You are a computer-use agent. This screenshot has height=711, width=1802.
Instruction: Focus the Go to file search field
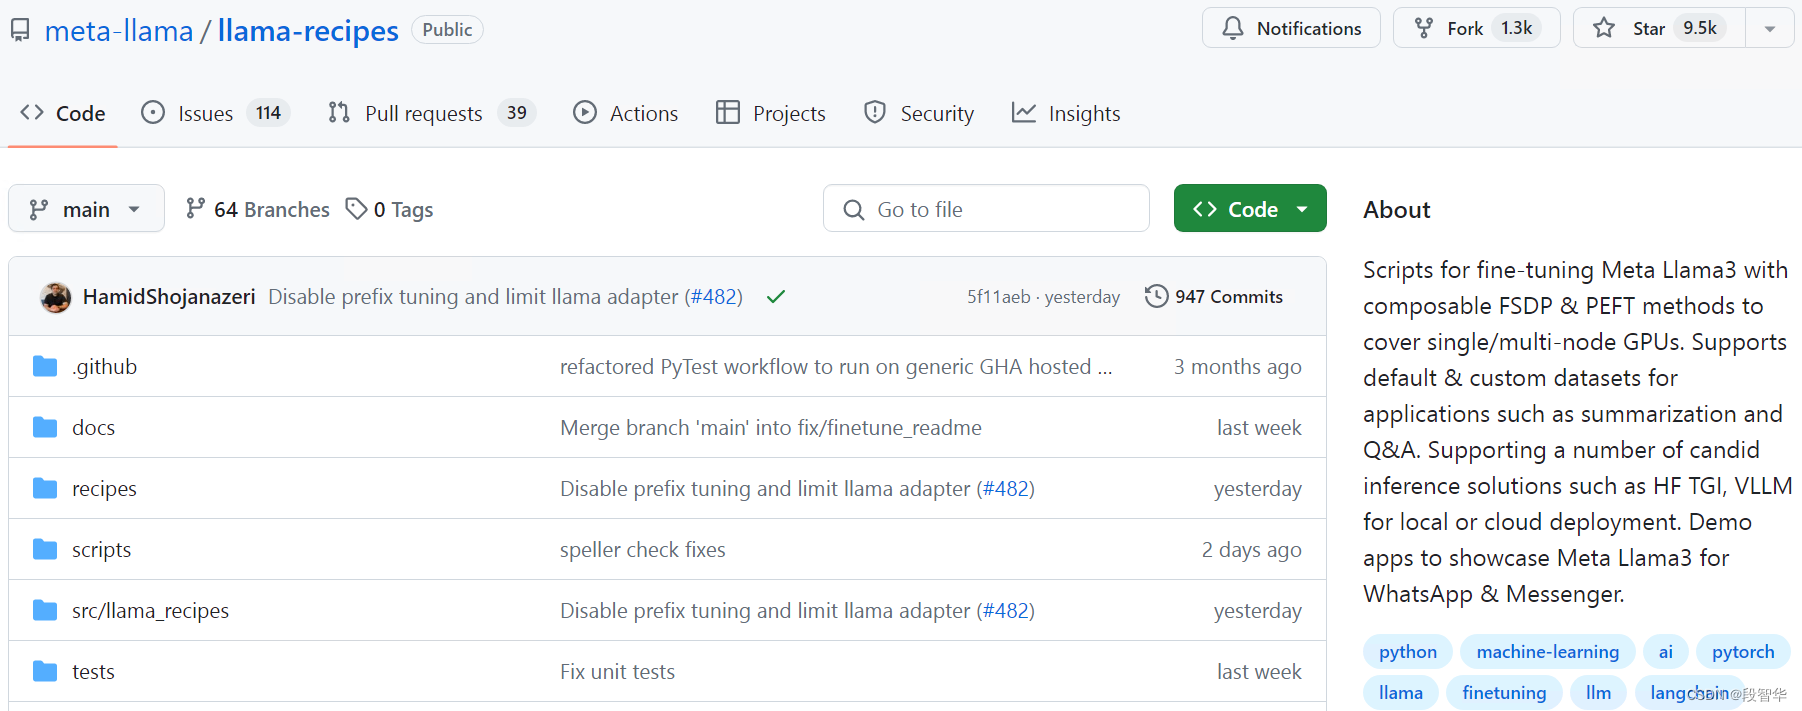[986, 209]
